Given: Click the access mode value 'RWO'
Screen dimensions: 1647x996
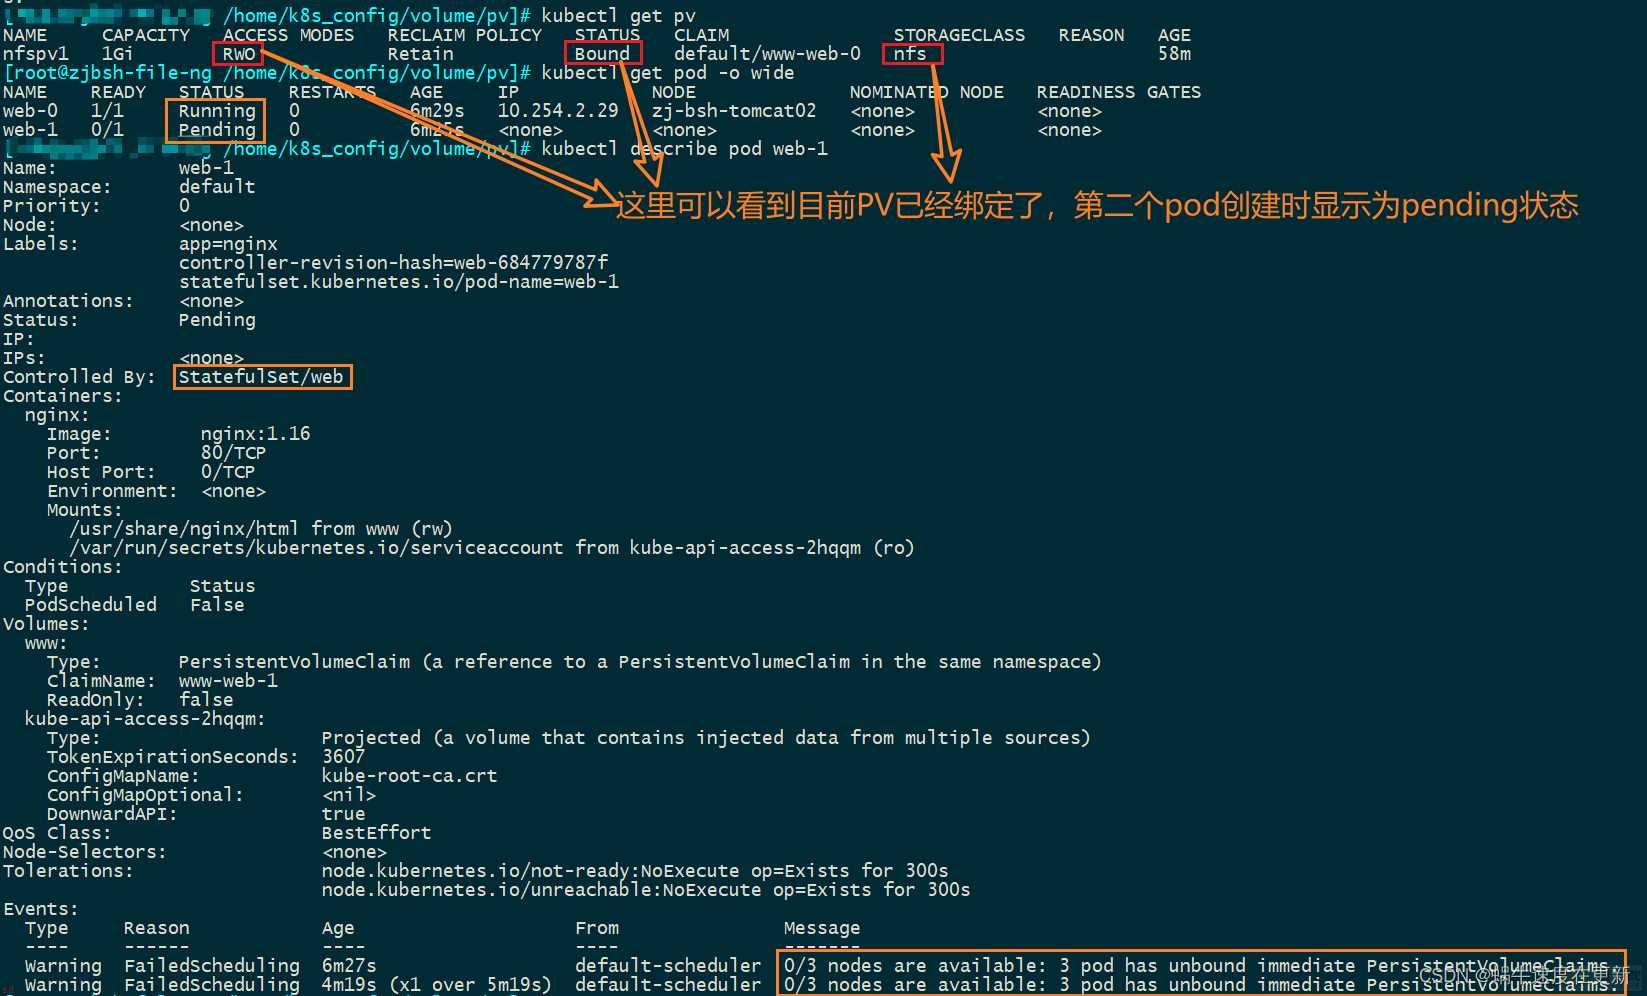Looking at the screenshot, I should tap(239, 54).
